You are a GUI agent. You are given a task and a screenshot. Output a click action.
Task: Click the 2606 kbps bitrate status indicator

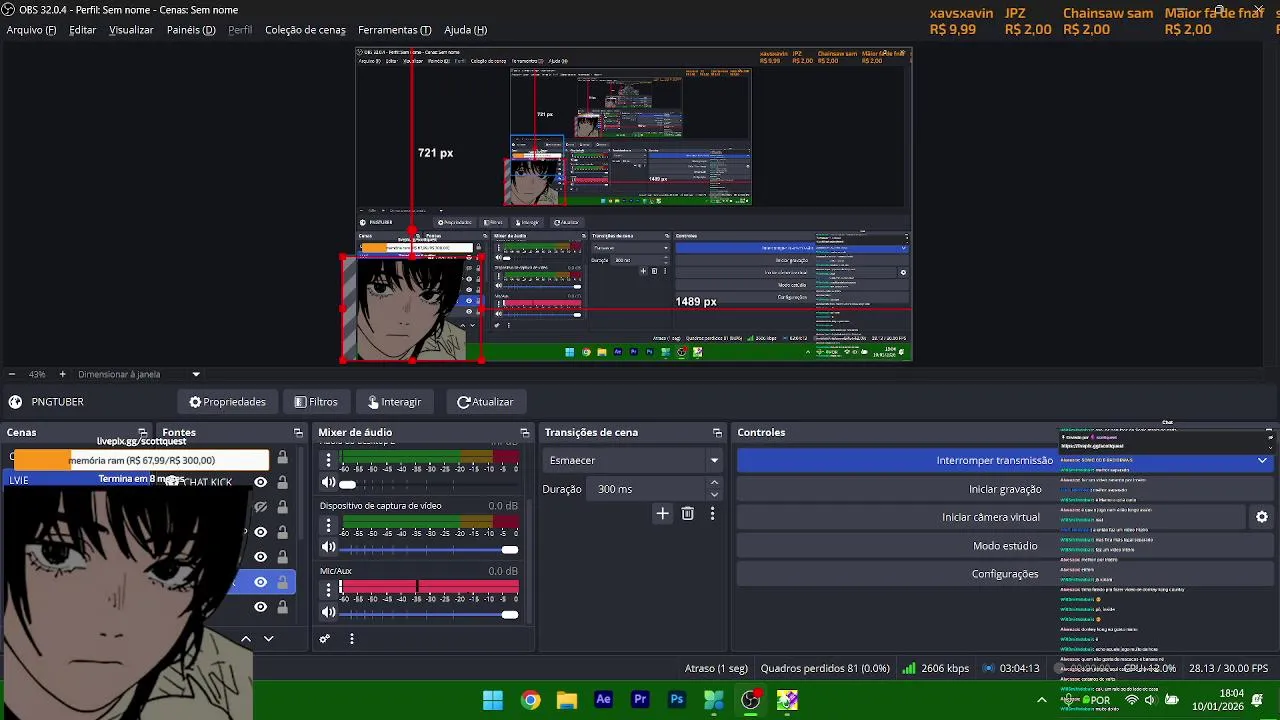[x=935, y=668]
